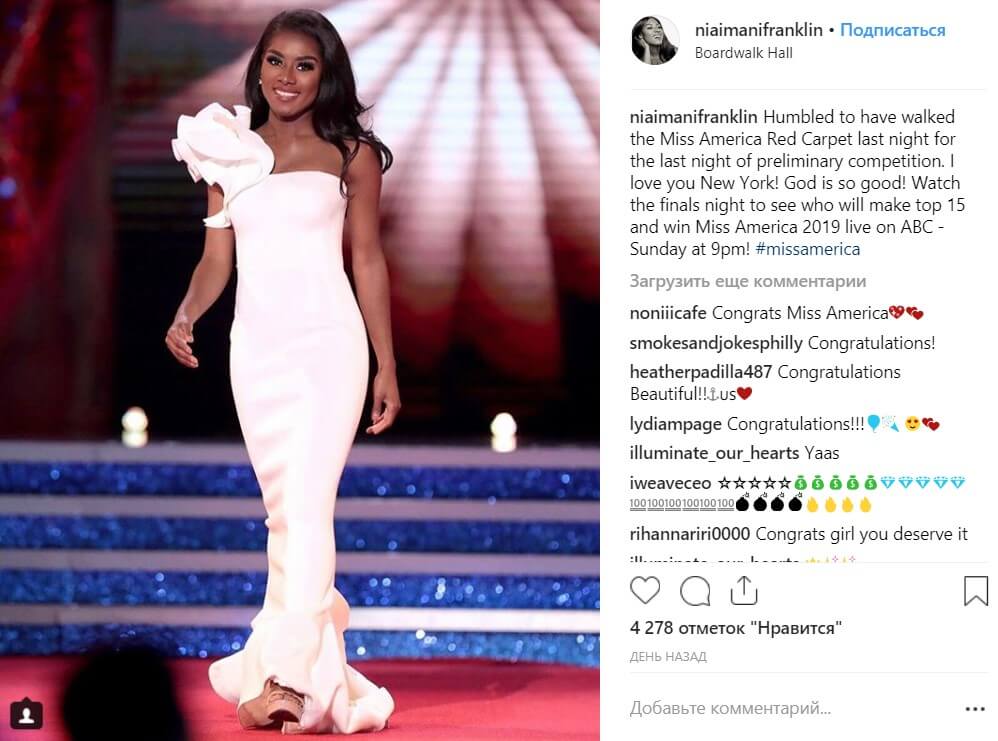The height and width of the screenshot is (741, 998).
Task: Open the niaimanifranklin profile avatar
Action: tap(655, 40)
